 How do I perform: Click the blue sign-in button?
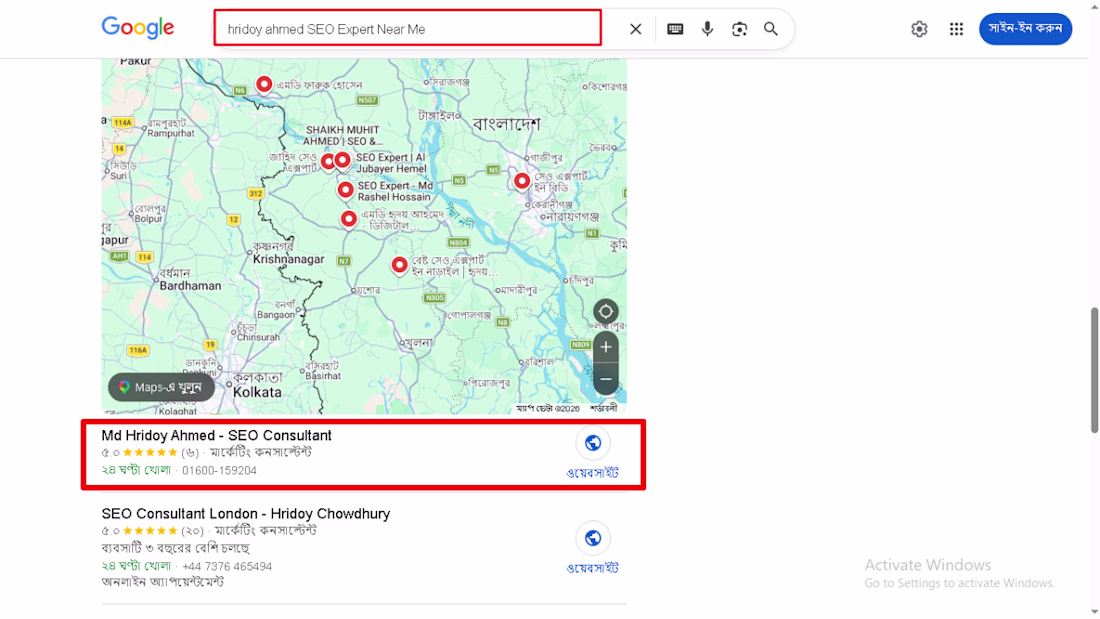click(x=1025, y=29)
